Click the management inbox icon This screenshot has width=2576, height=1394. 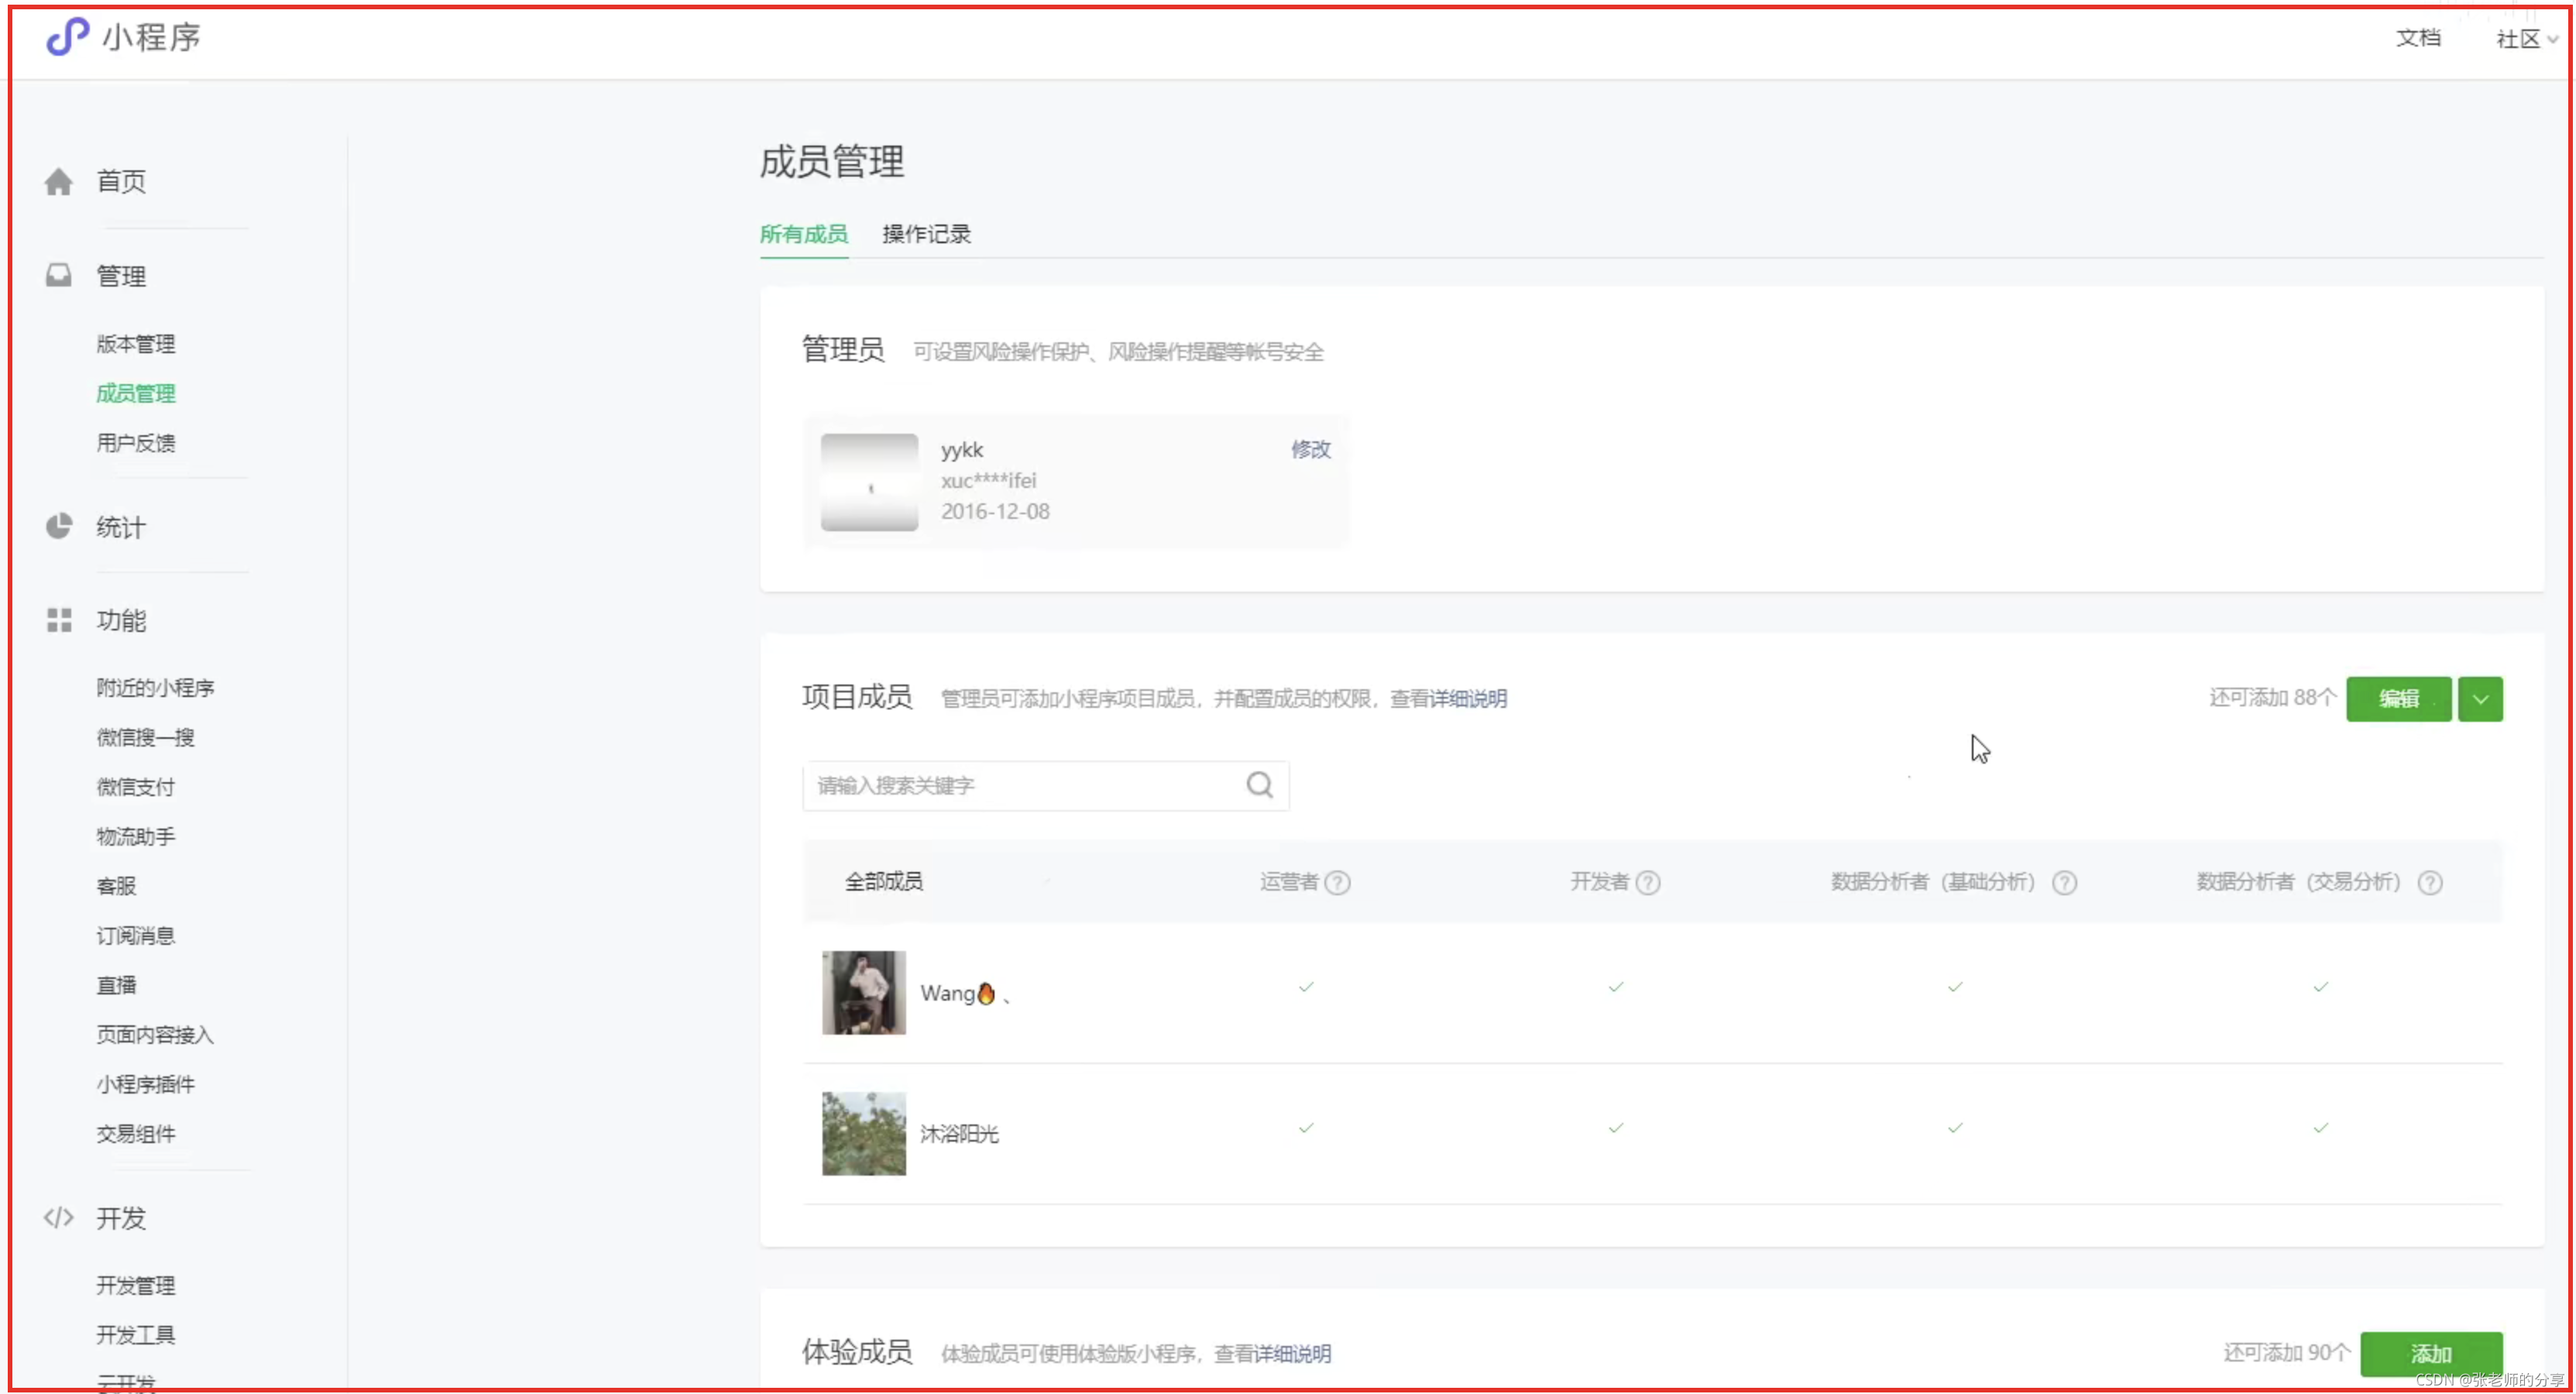(59, 275)
